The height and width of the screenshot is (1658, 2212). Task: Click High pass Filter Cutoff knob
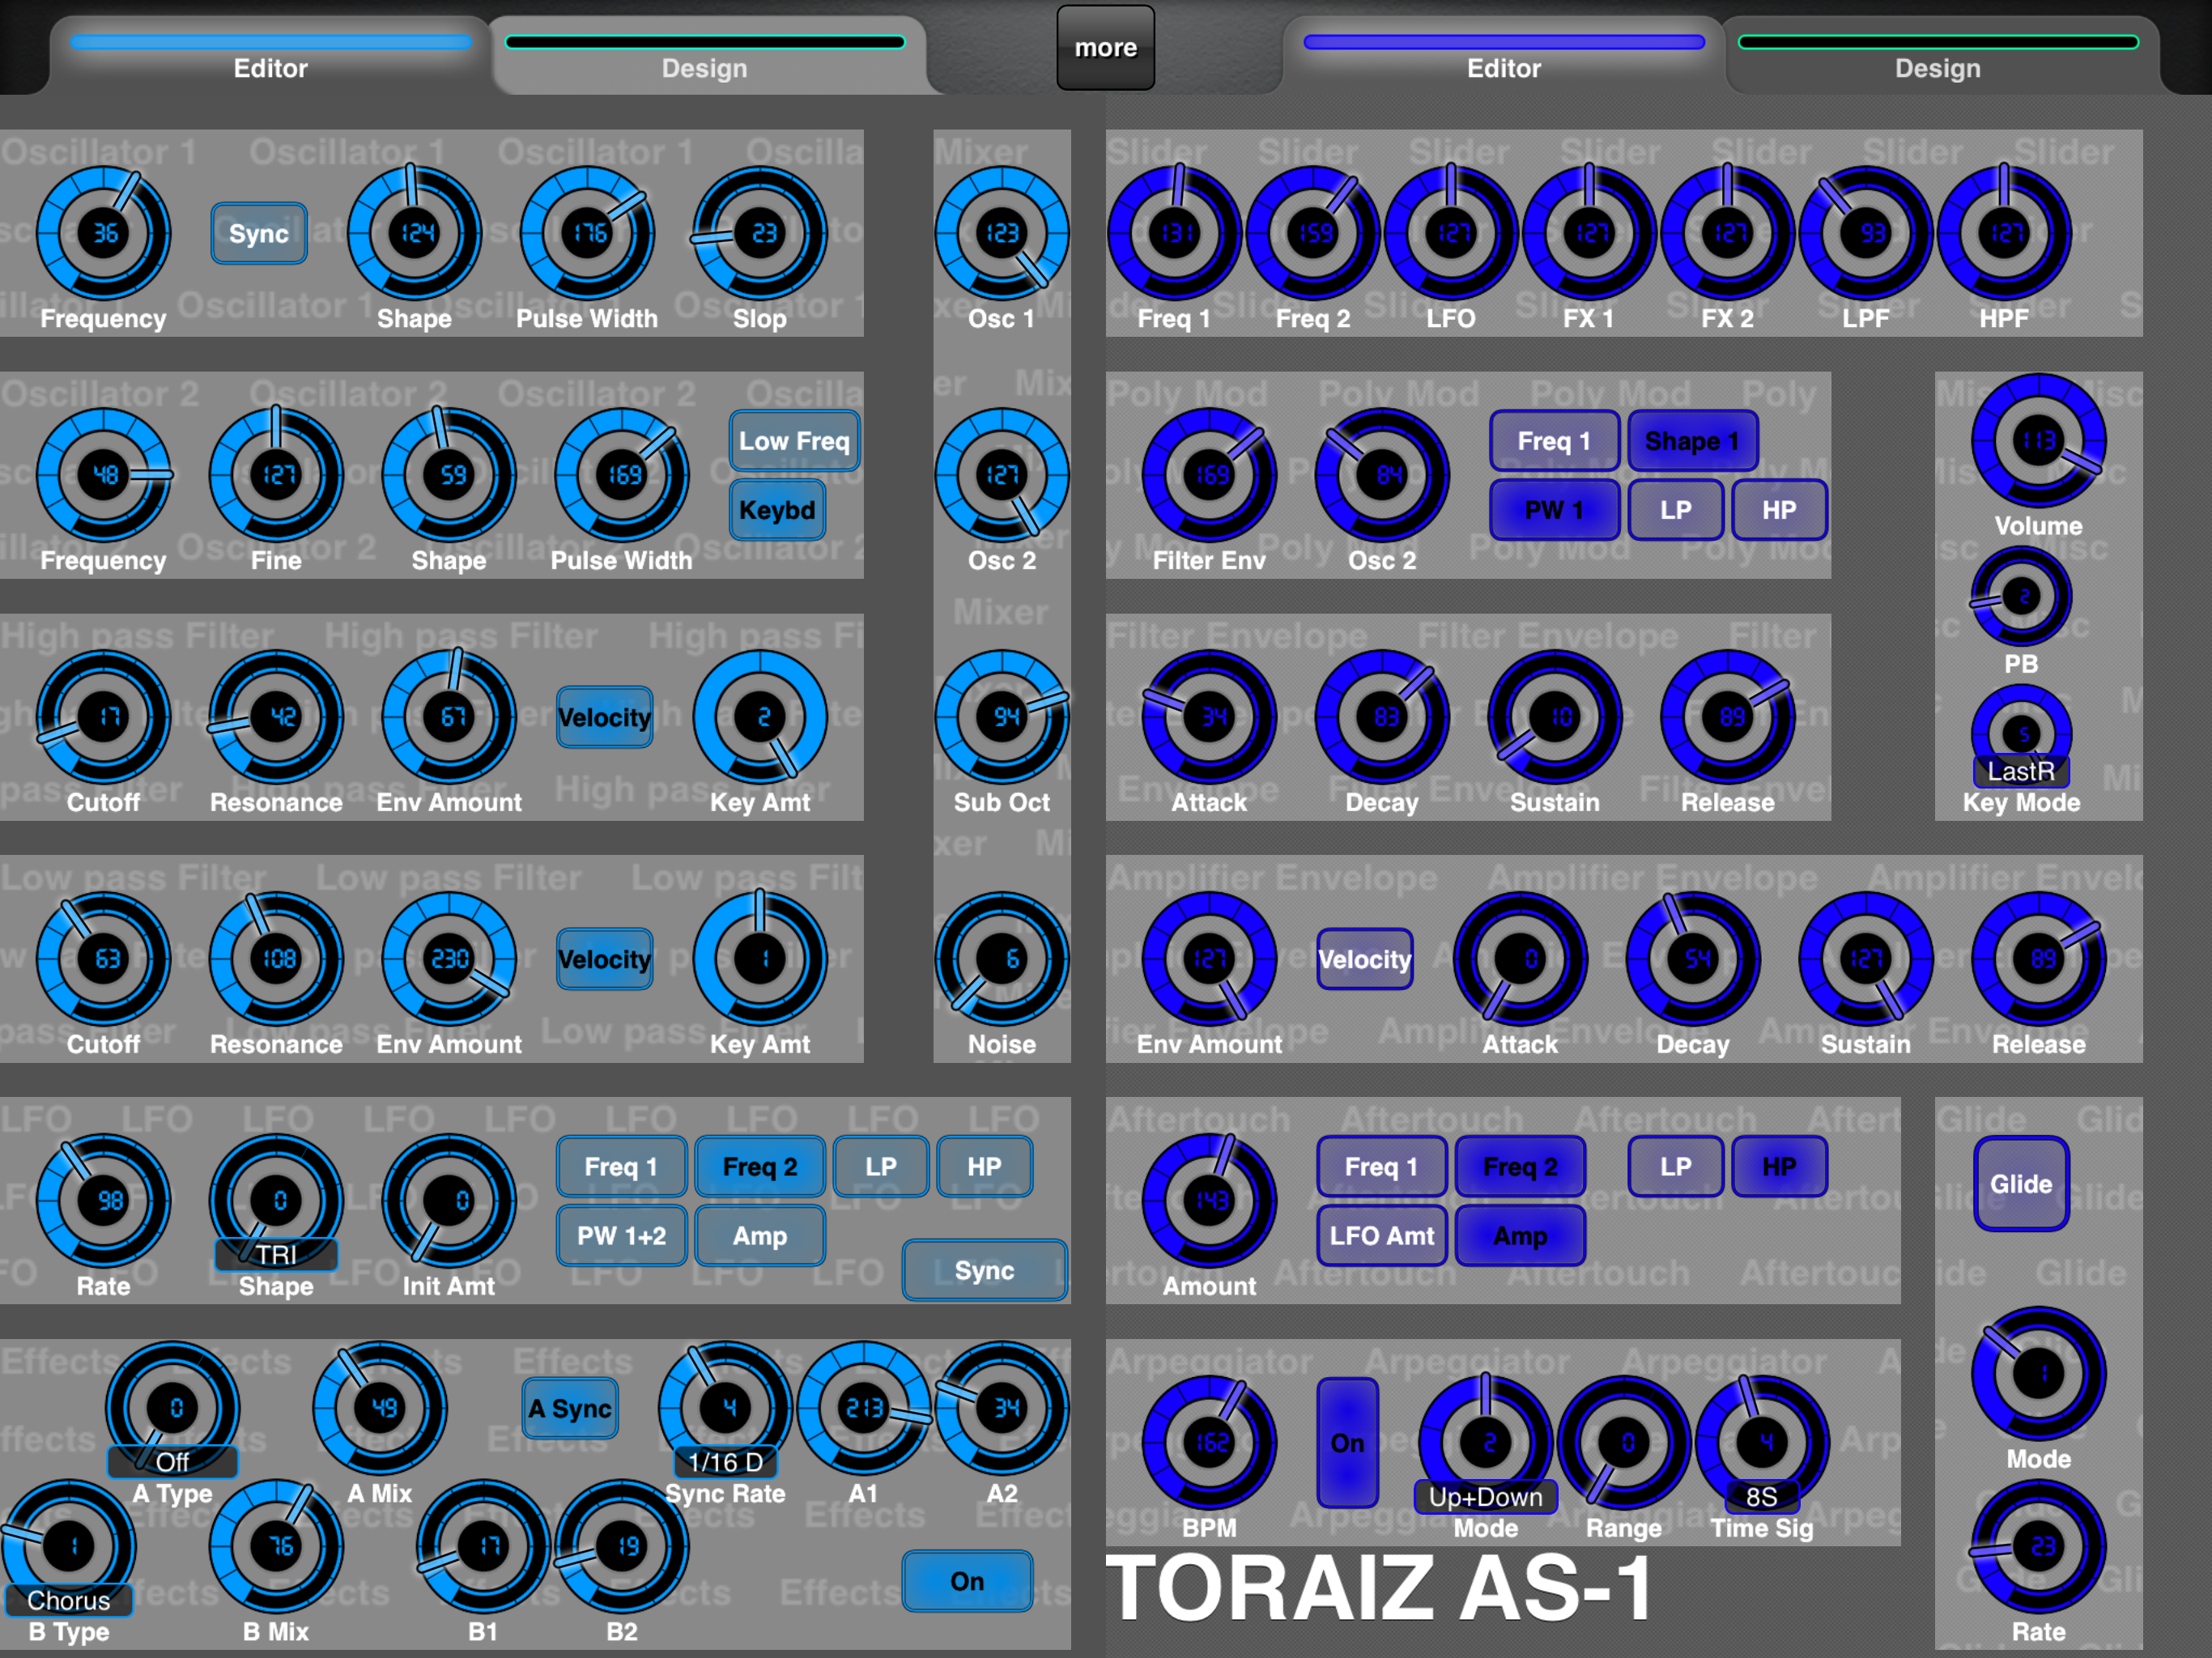click(104, 717)
